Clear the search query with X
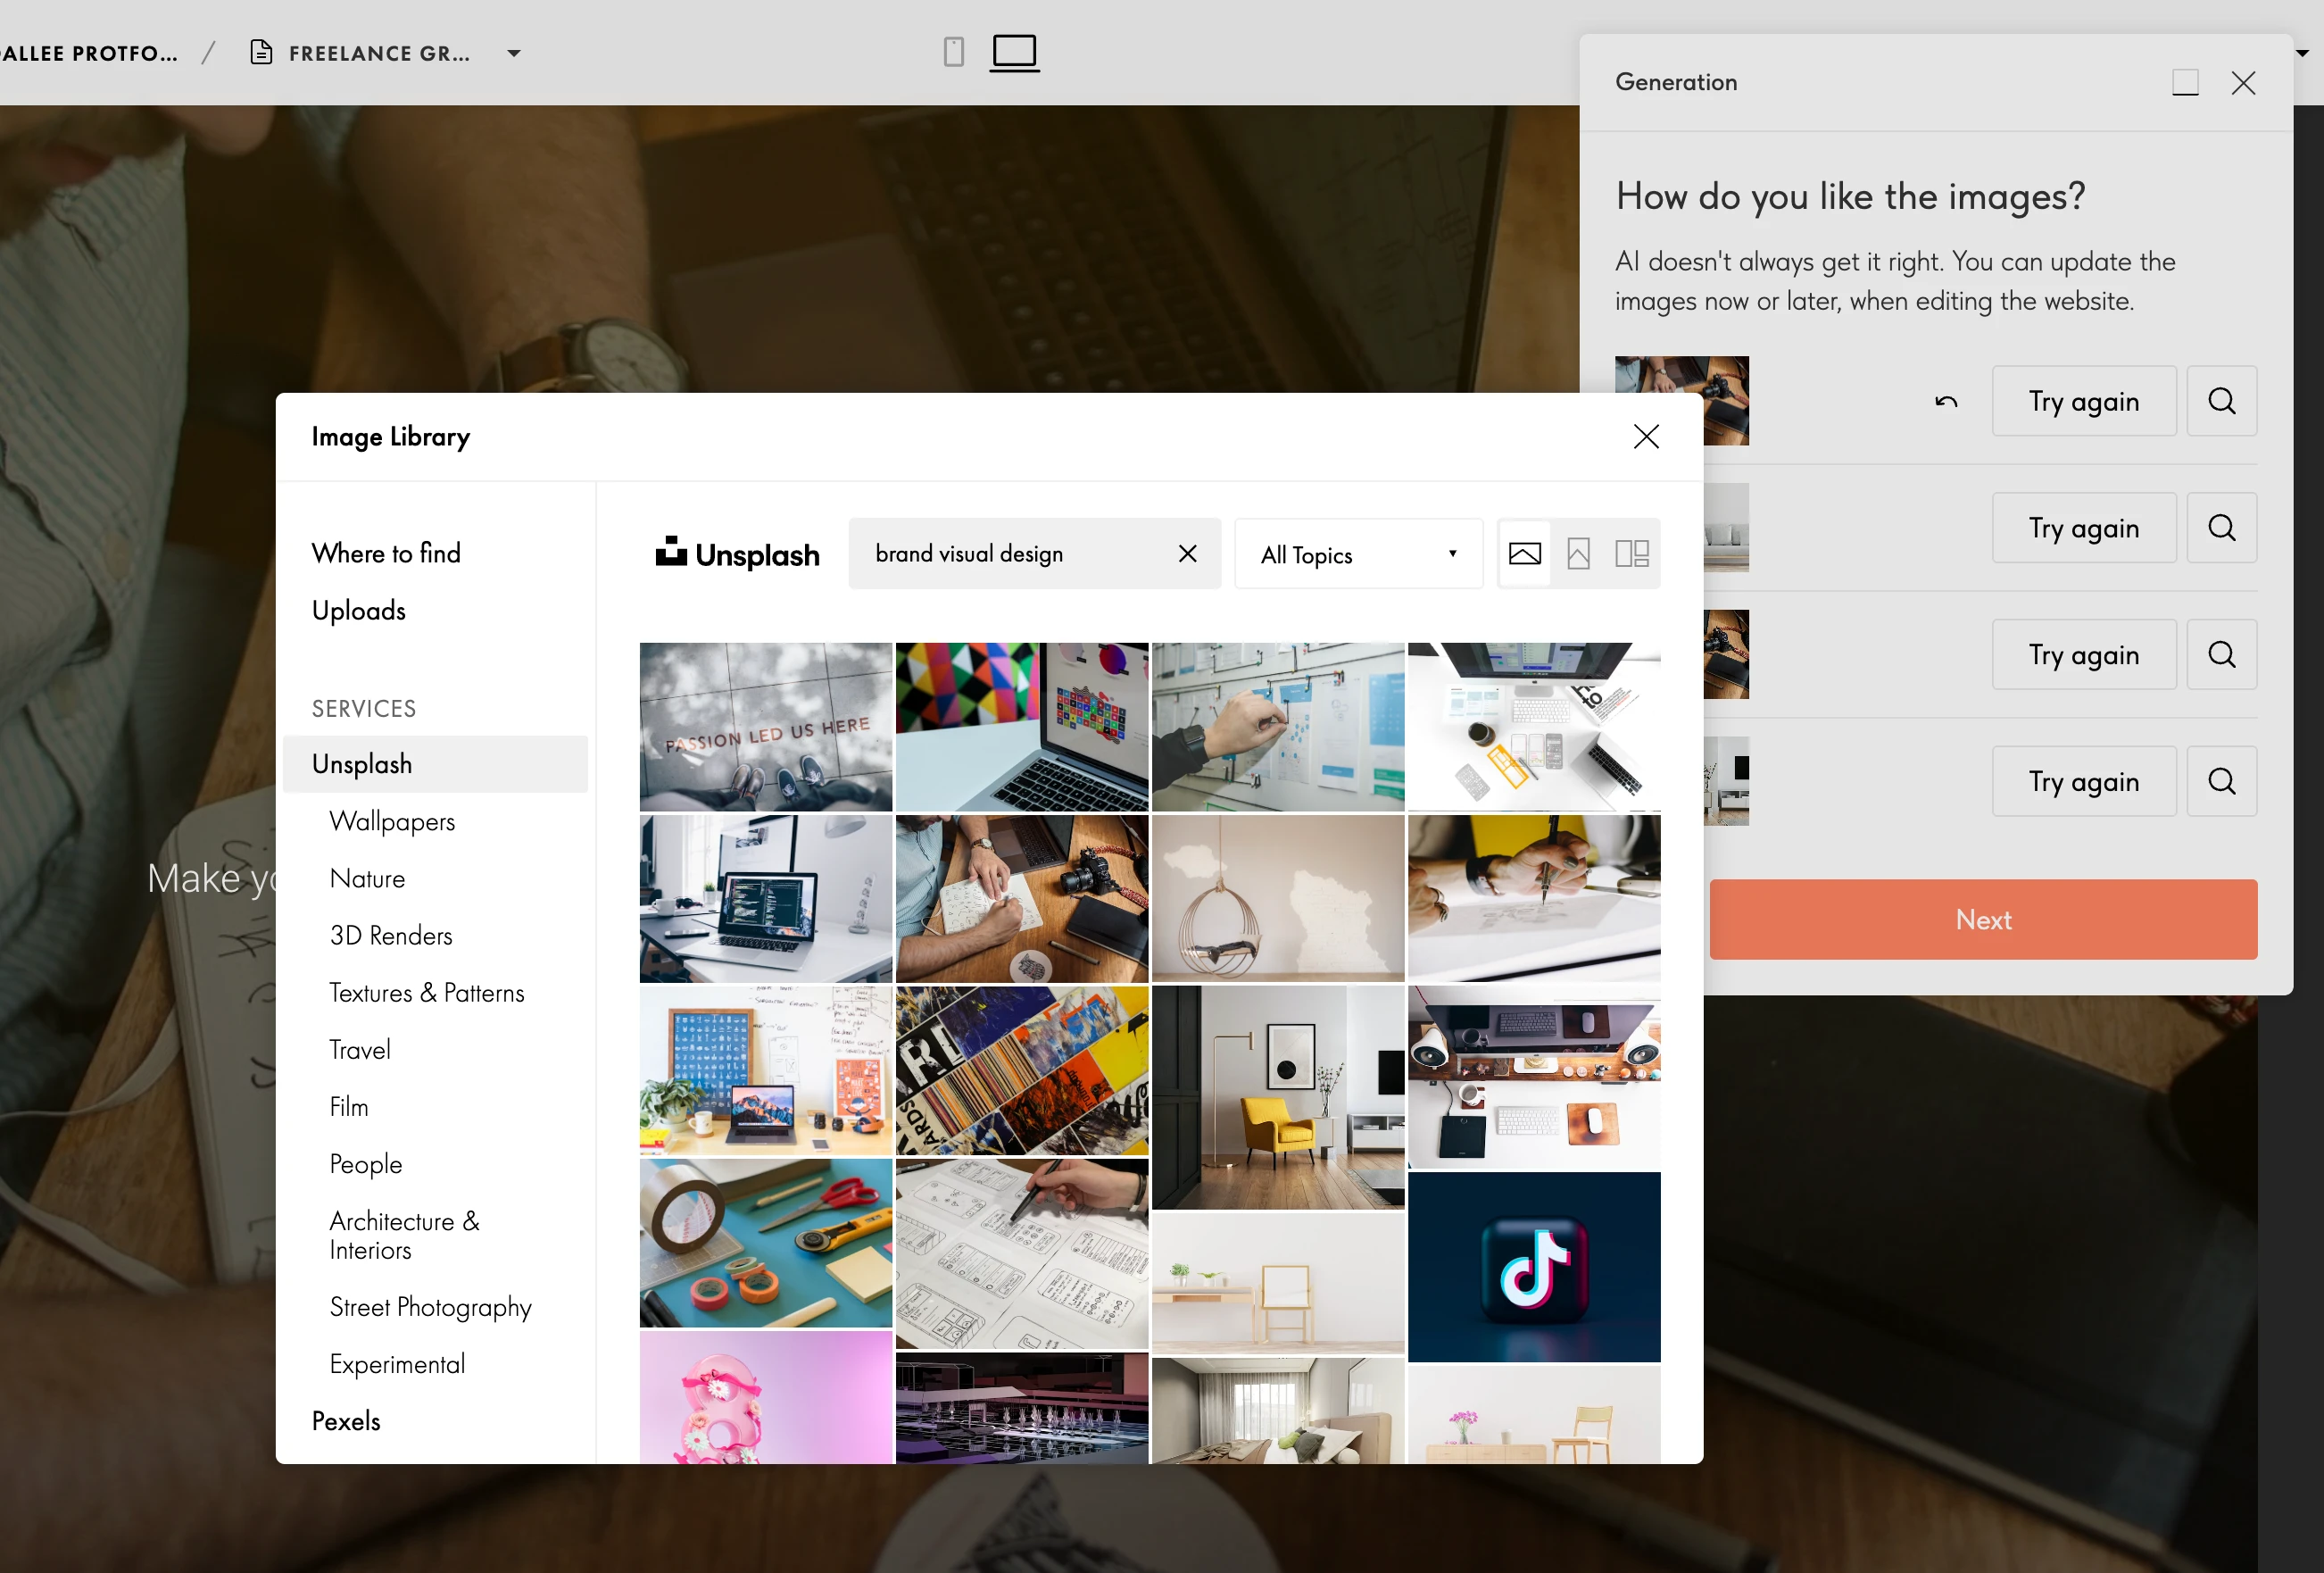2324x1573 pixels. [x=1187, y=554]
